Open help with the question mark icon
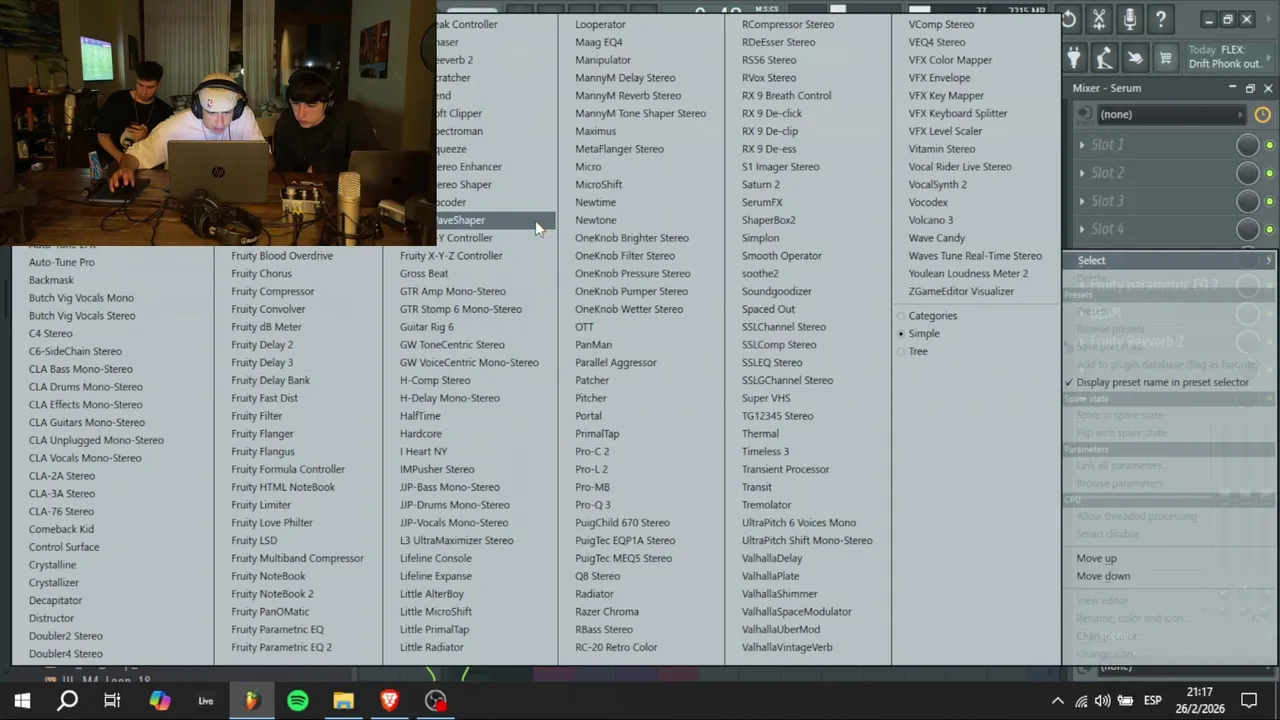Image resolution: width=1280 pixels, height=720 pixels. pos(1161,19)
